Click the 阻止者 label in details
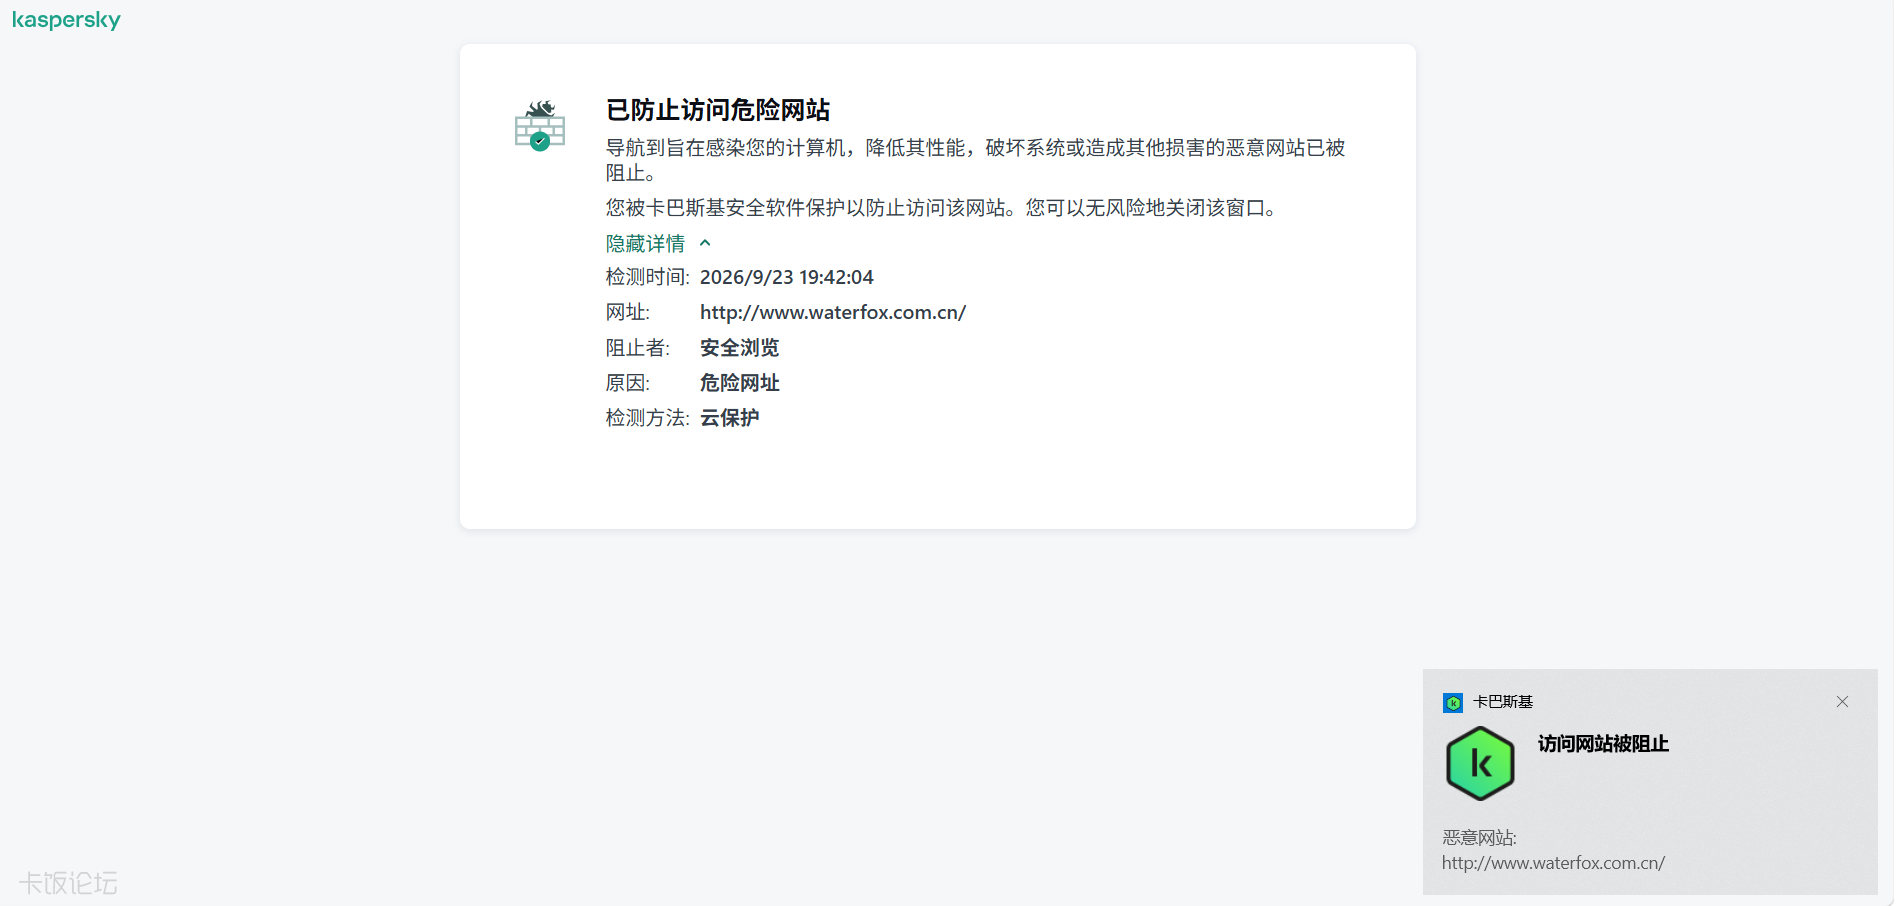This screenshot has width=1896, height=906. (638, 347)
